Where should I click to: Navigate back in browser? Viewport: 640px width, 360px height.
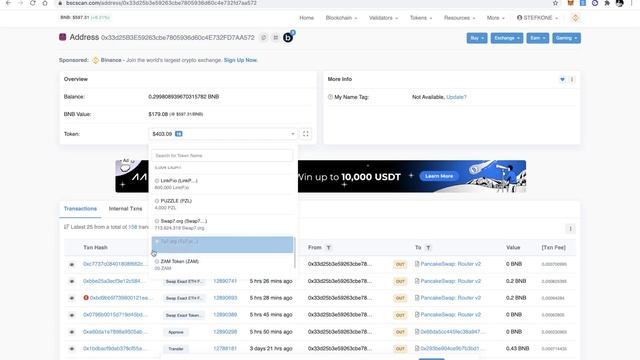click(x=8, y=3)
